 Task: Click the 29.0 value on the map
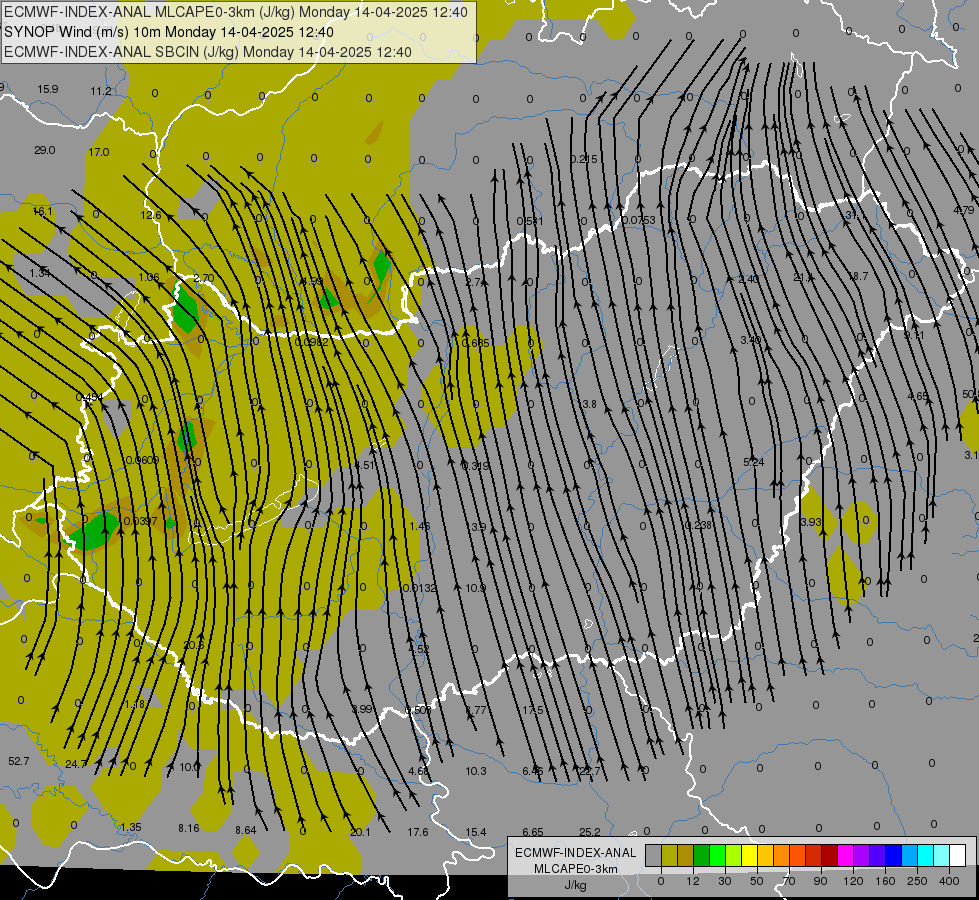click(x=44, y=151)
